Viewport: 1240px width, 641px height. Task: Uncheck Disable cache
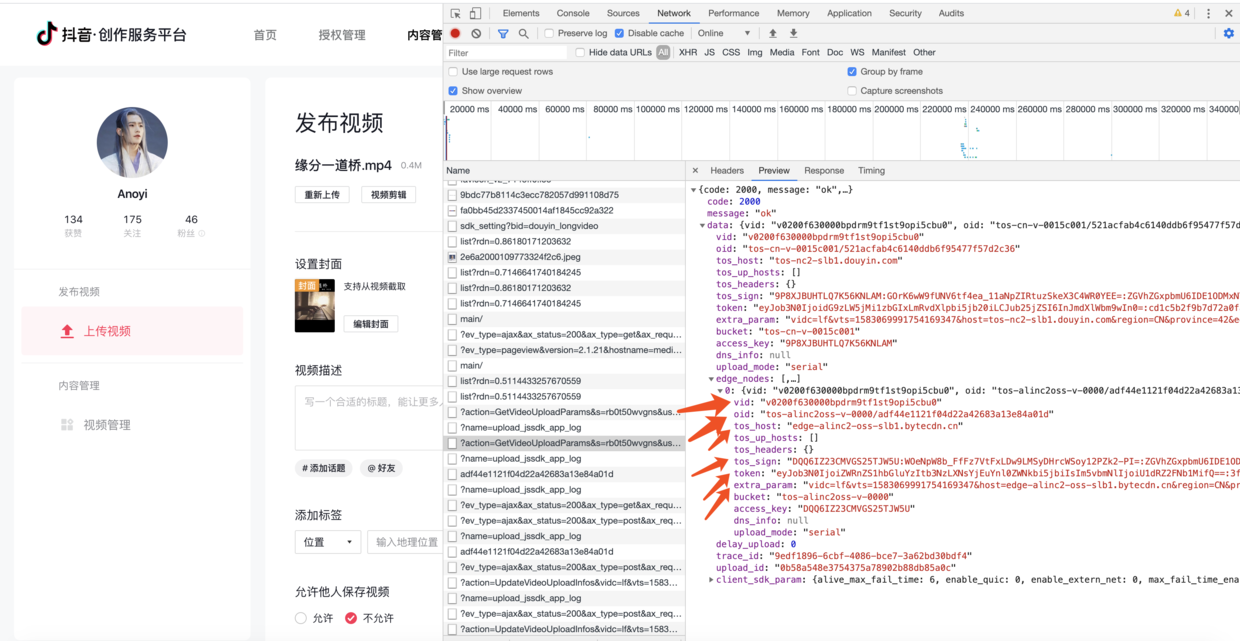coord(619,33)
